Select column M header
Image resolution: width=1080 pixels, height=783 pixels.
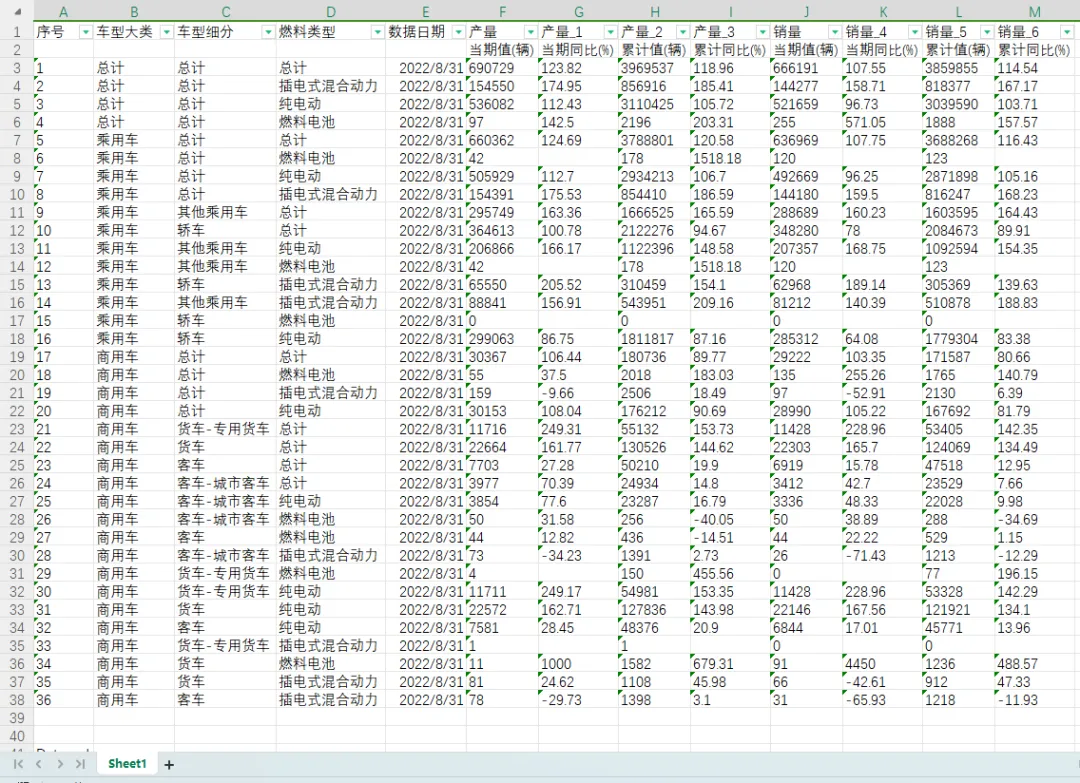1034,12
